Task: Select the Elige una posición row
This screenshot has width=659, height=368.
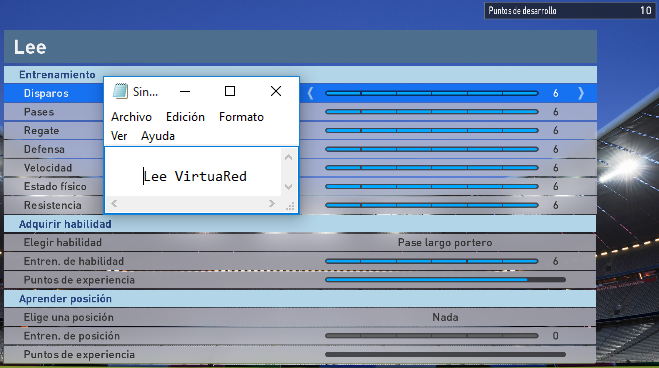Action: (301, 317)
